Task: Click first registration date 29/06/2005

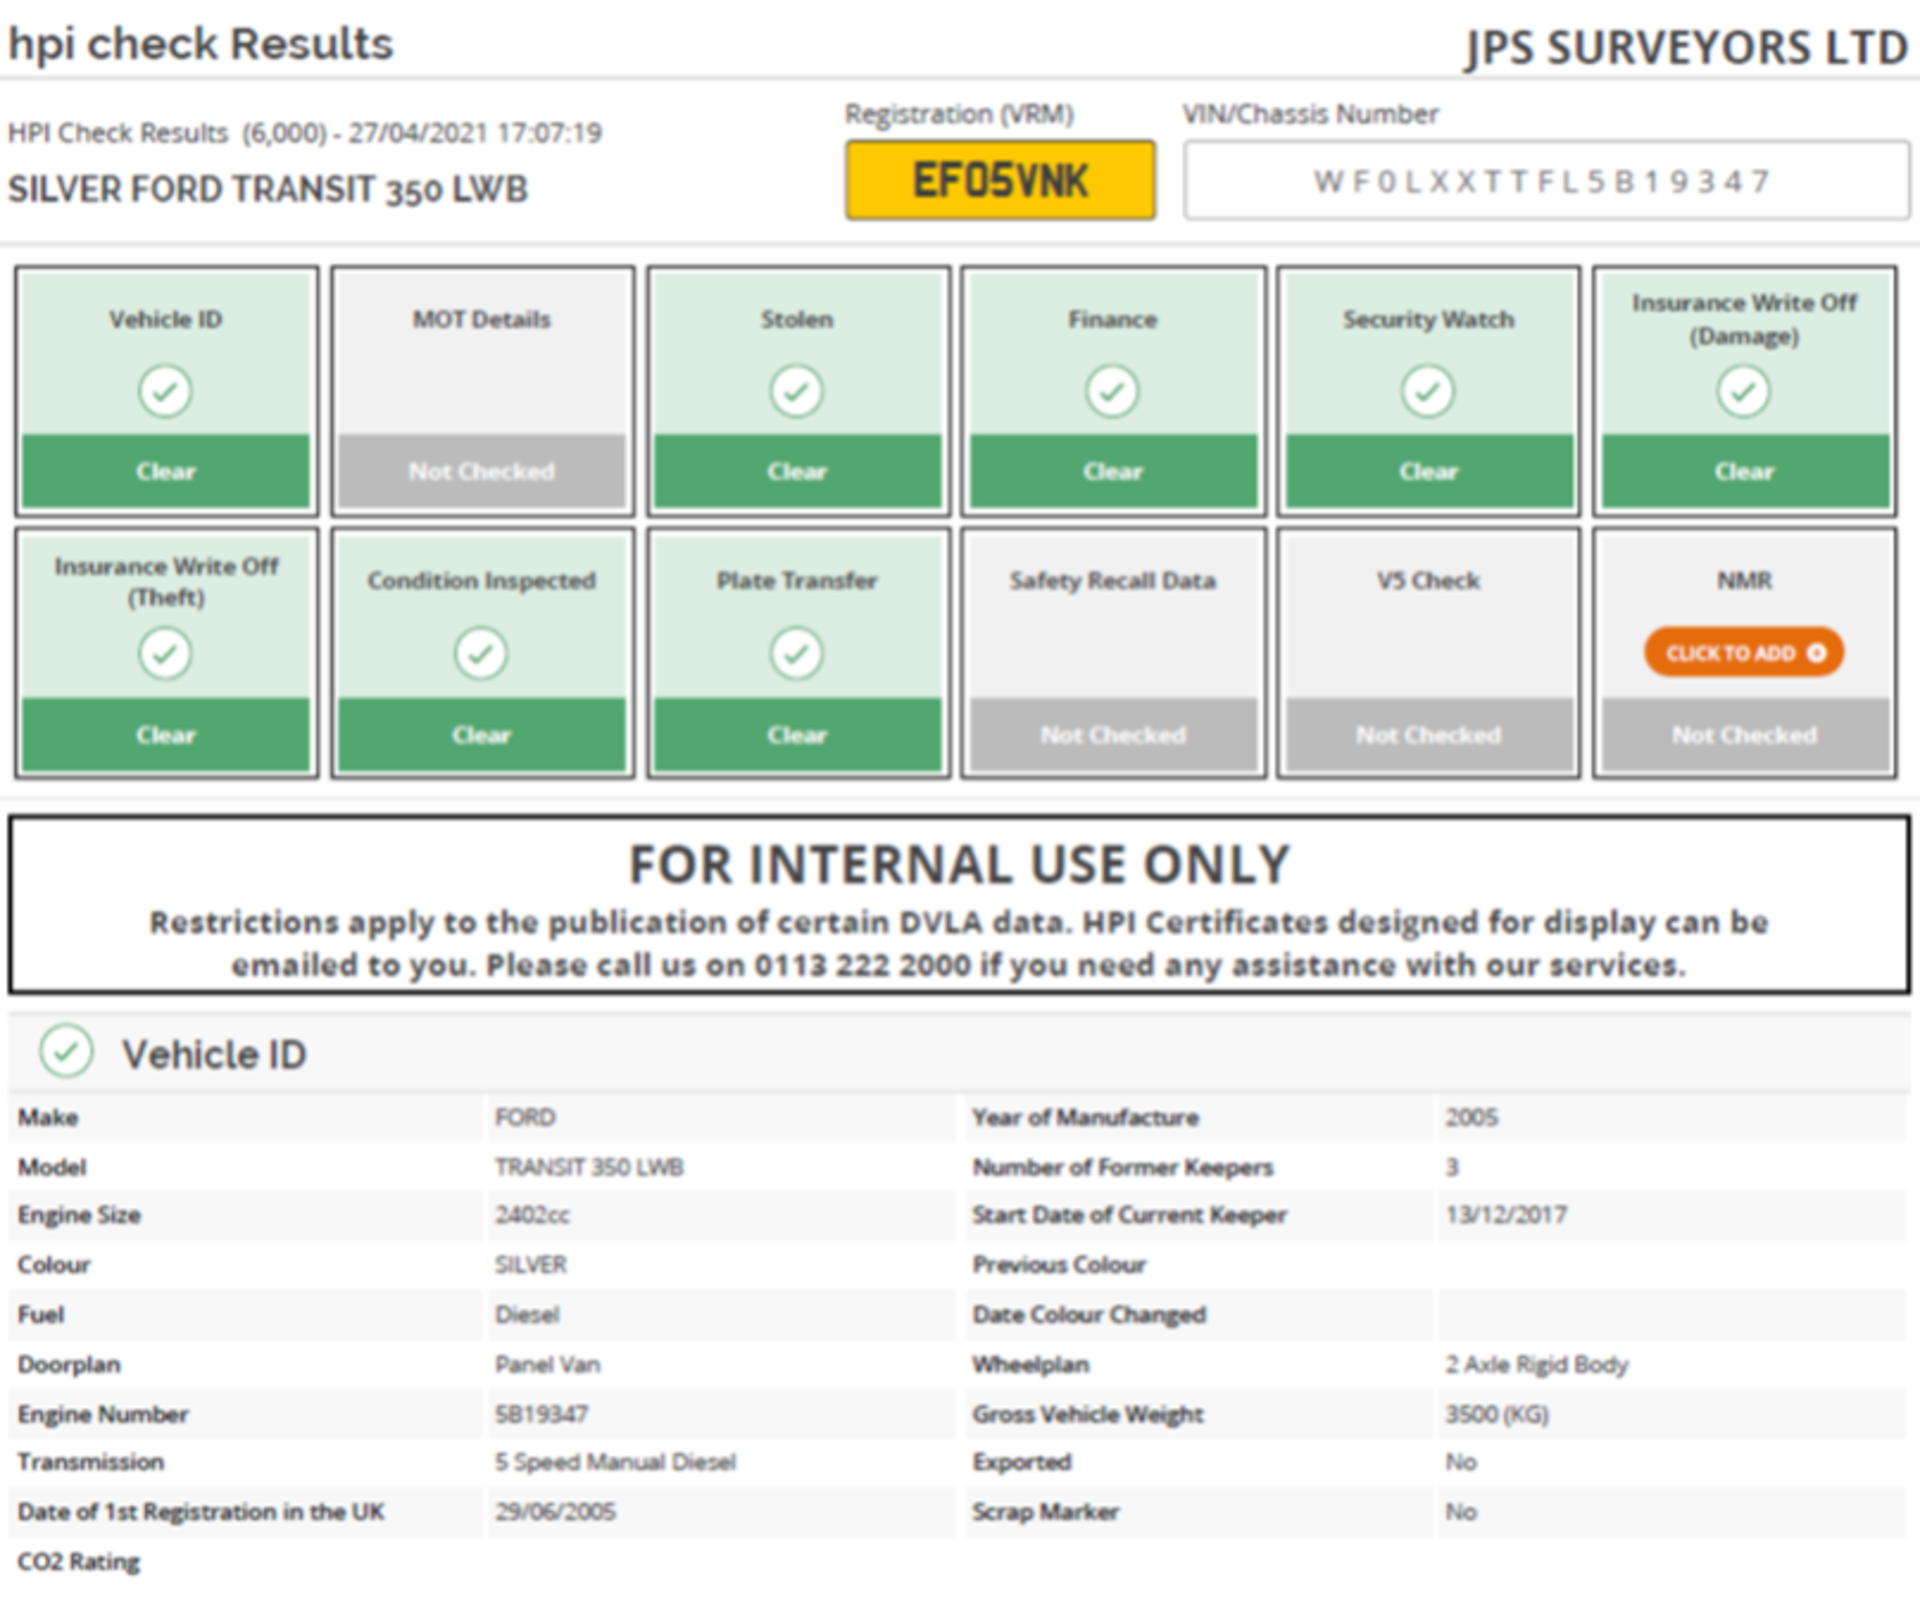Action: point(555,1511)
